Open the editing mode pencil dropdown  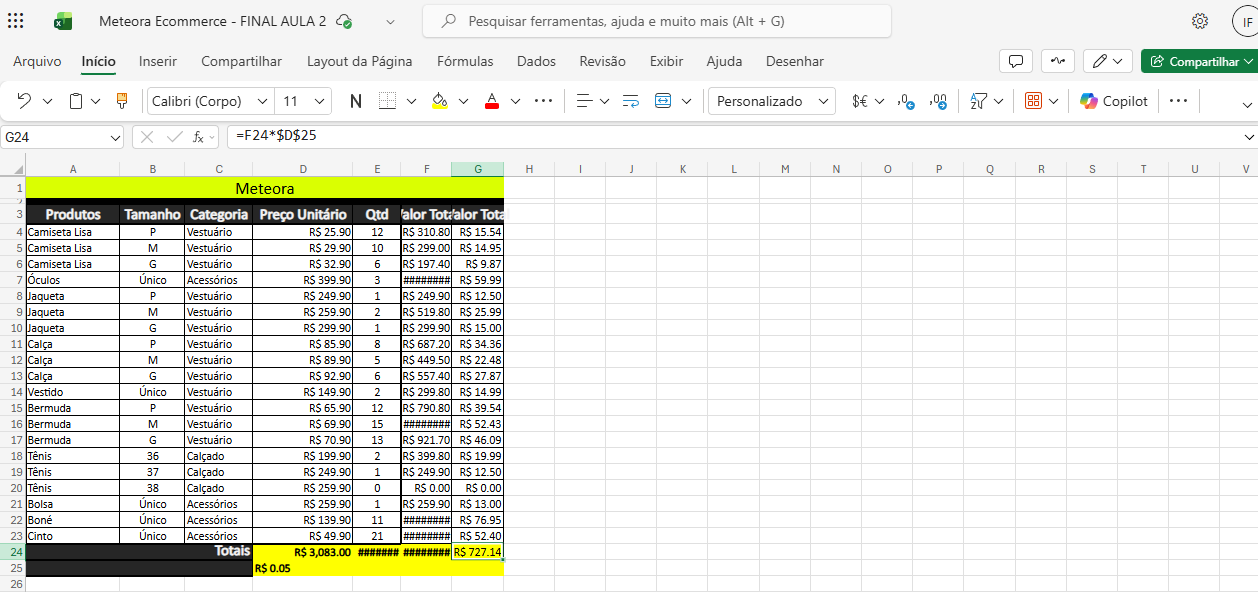pos(1109,61)
